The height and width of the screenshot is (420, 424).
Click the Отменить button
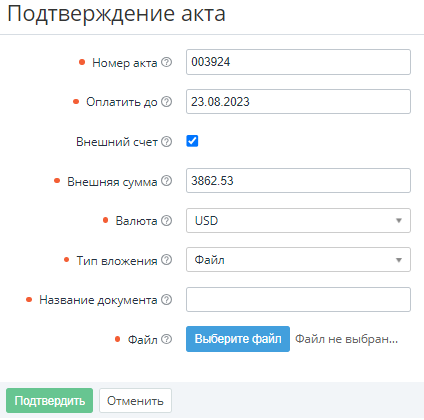pos(135,400)
